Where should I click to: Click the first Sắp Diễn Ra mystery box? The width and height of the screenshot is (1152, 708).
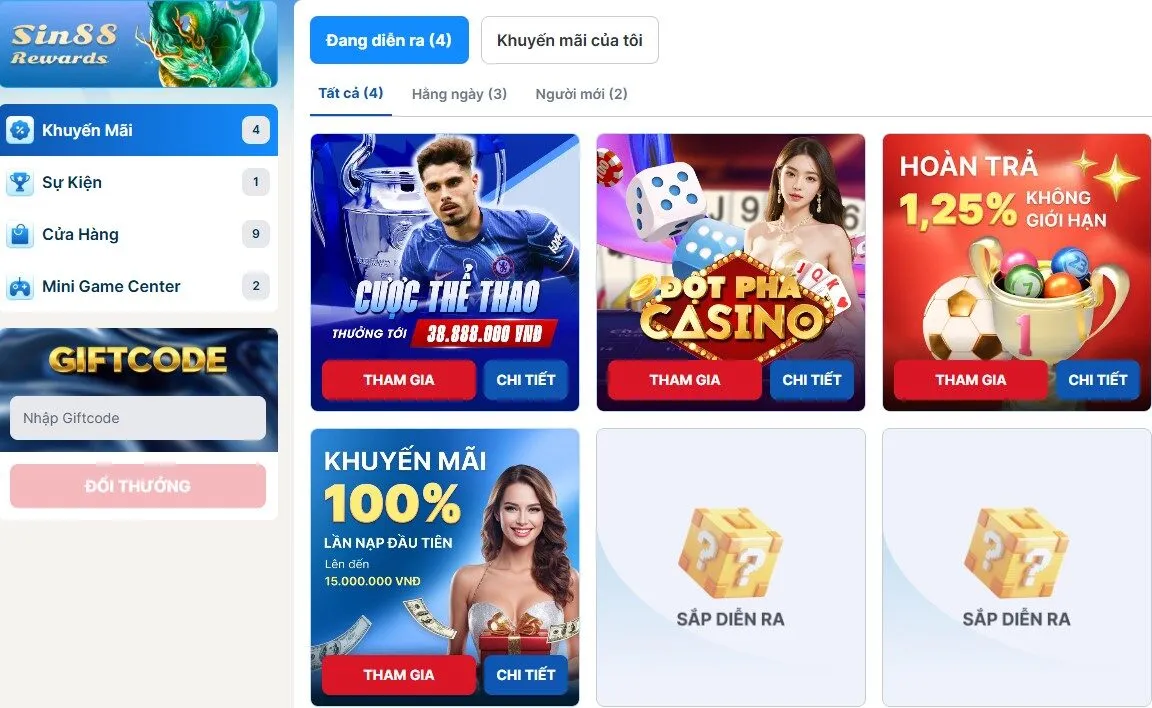coord(730,552)
